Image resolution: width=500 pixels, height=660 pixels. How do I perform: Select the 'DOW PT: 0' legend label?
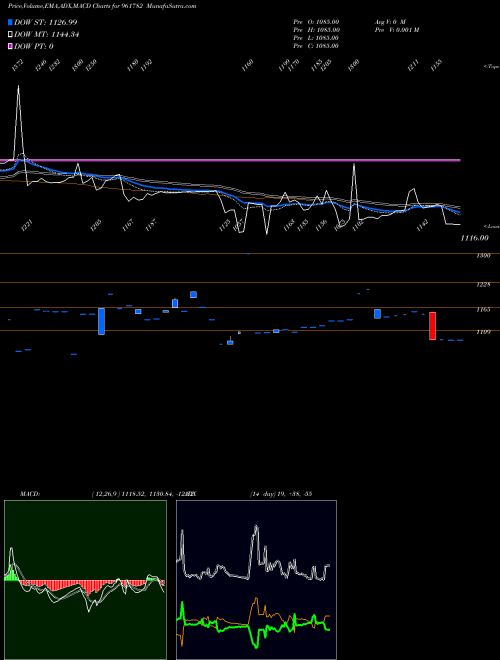(34, 46)
